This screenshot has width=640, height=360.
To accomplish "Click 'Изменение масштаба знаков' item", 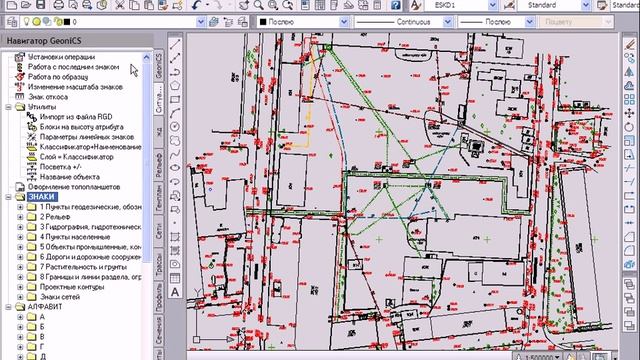I will pyautogui.click(x=75, y=87).
